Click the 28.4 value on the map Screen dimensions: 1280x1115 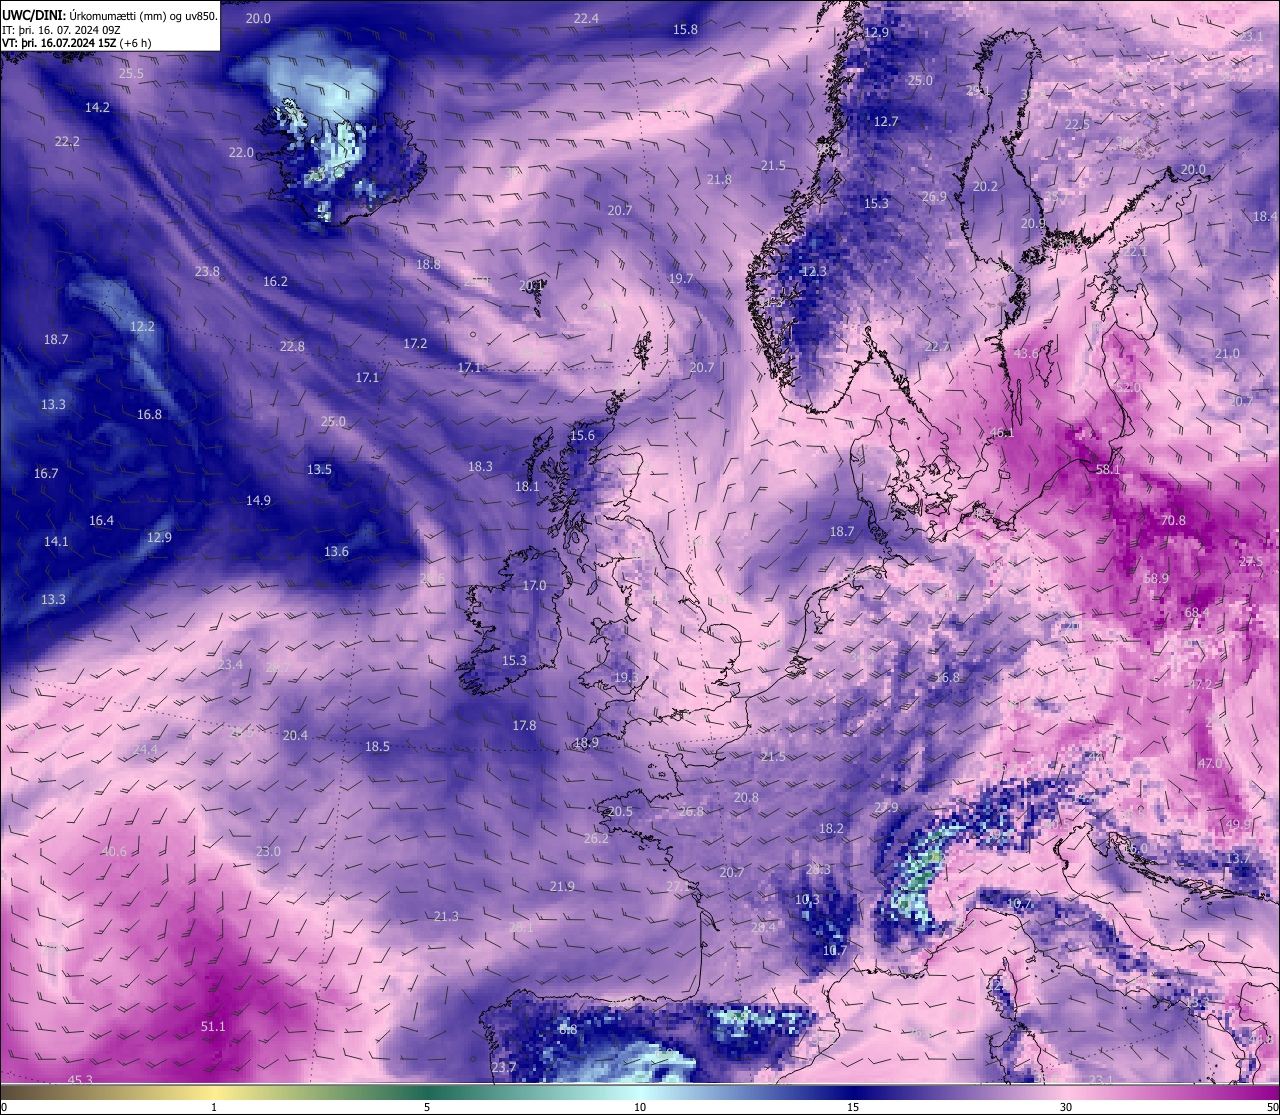(x=763, y=927)
